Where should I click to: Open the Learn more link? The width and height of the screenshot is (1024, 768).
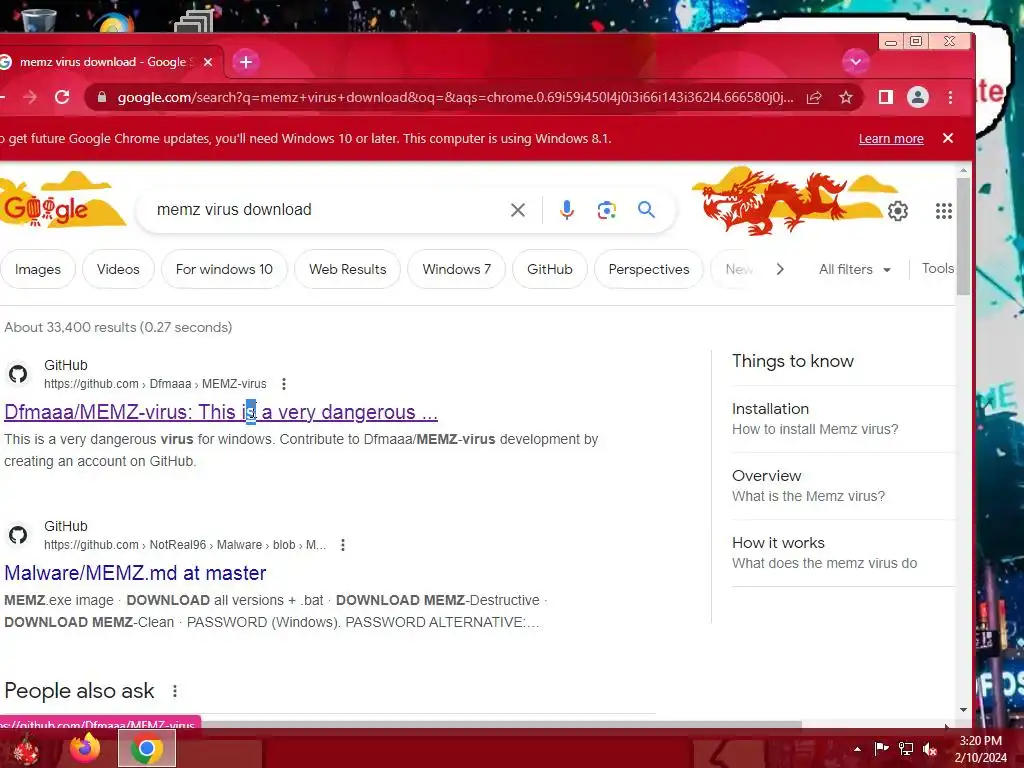[x=891, y=138]
